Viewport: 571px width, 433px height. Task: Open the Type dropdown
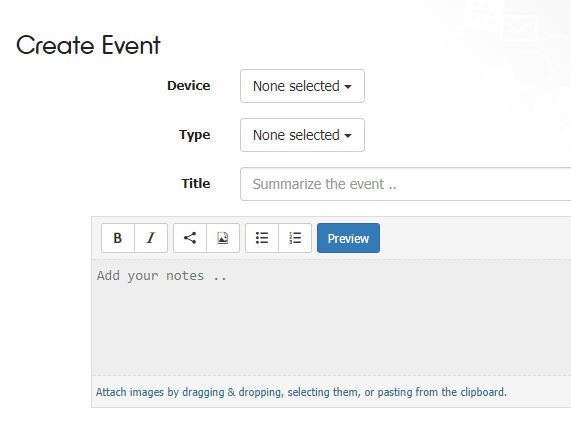coord(302,135)
